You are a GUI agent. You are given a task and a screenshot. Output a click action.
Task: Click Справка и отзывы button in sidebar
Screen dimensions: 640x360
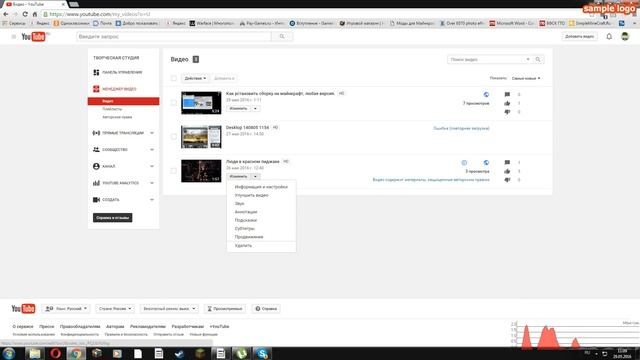[x=112, y=218]
